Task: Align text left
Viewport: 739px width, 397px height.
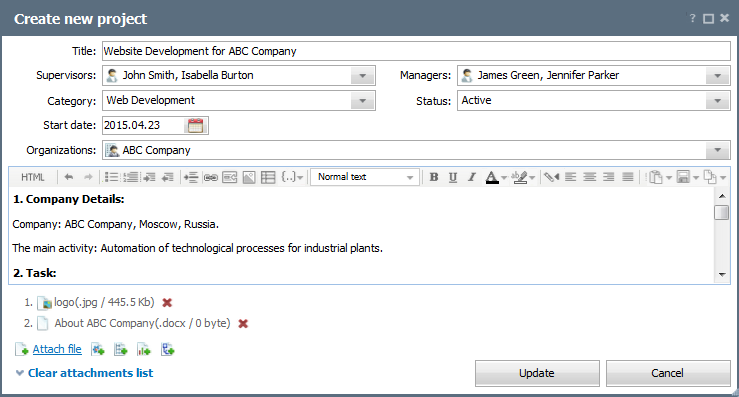Action: point(570,177)
